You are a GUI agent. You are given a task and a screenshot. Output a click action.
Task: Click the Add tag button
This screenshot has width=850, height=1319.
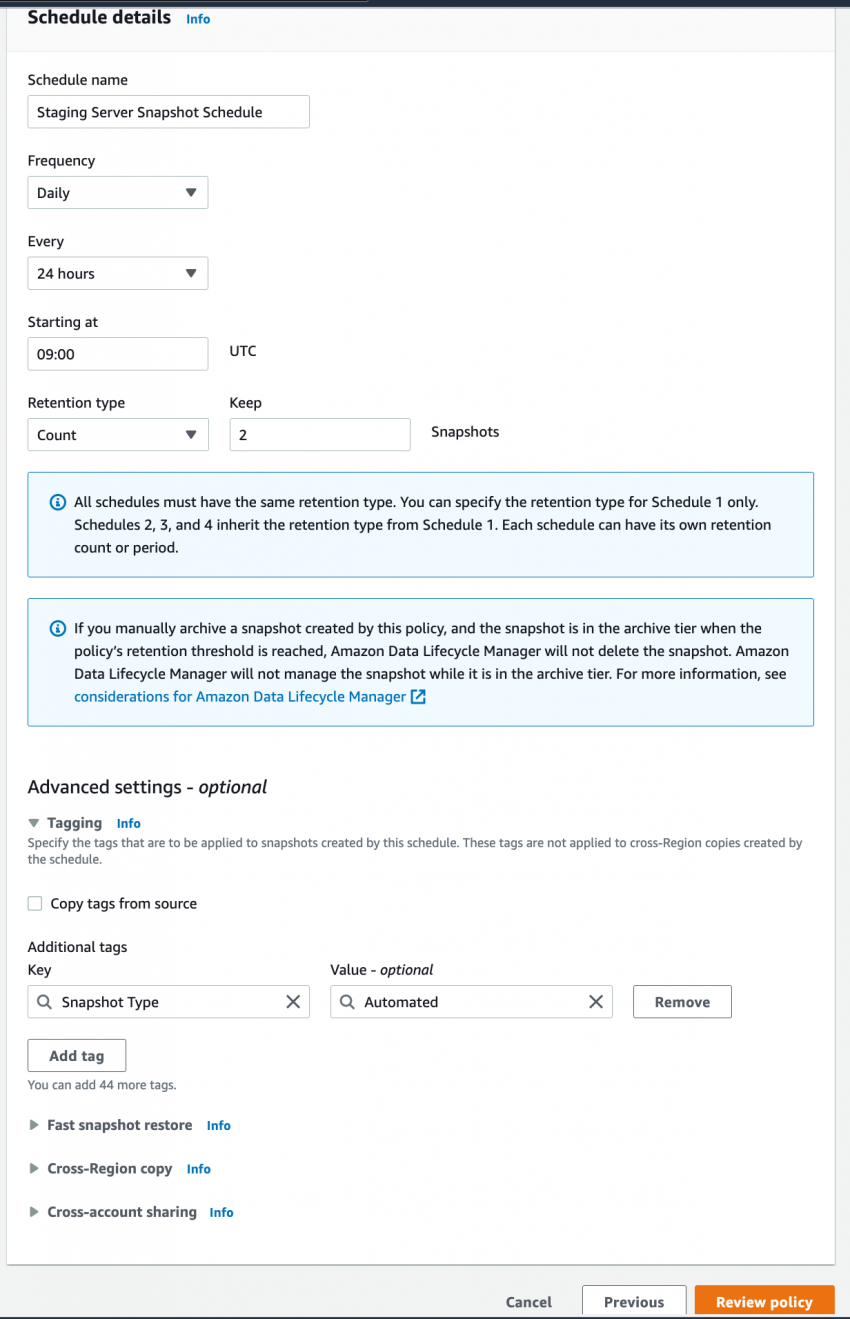pyautogui.click(x=76, y=1055)
